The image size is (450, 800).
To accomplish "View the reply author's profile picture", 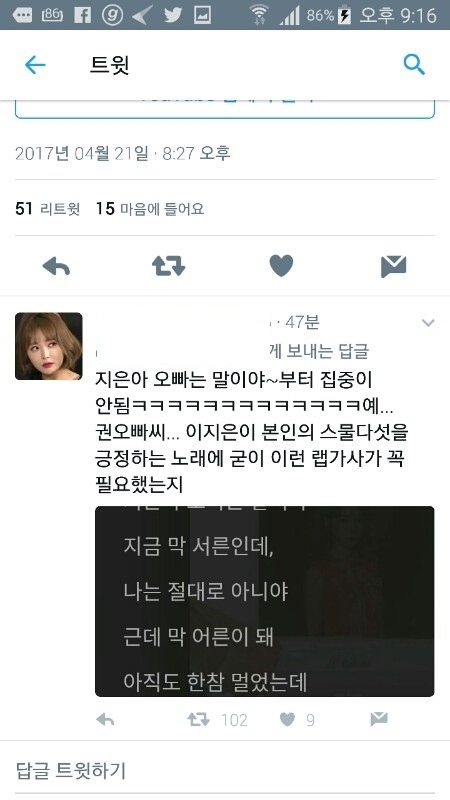I will click(48, 346).
